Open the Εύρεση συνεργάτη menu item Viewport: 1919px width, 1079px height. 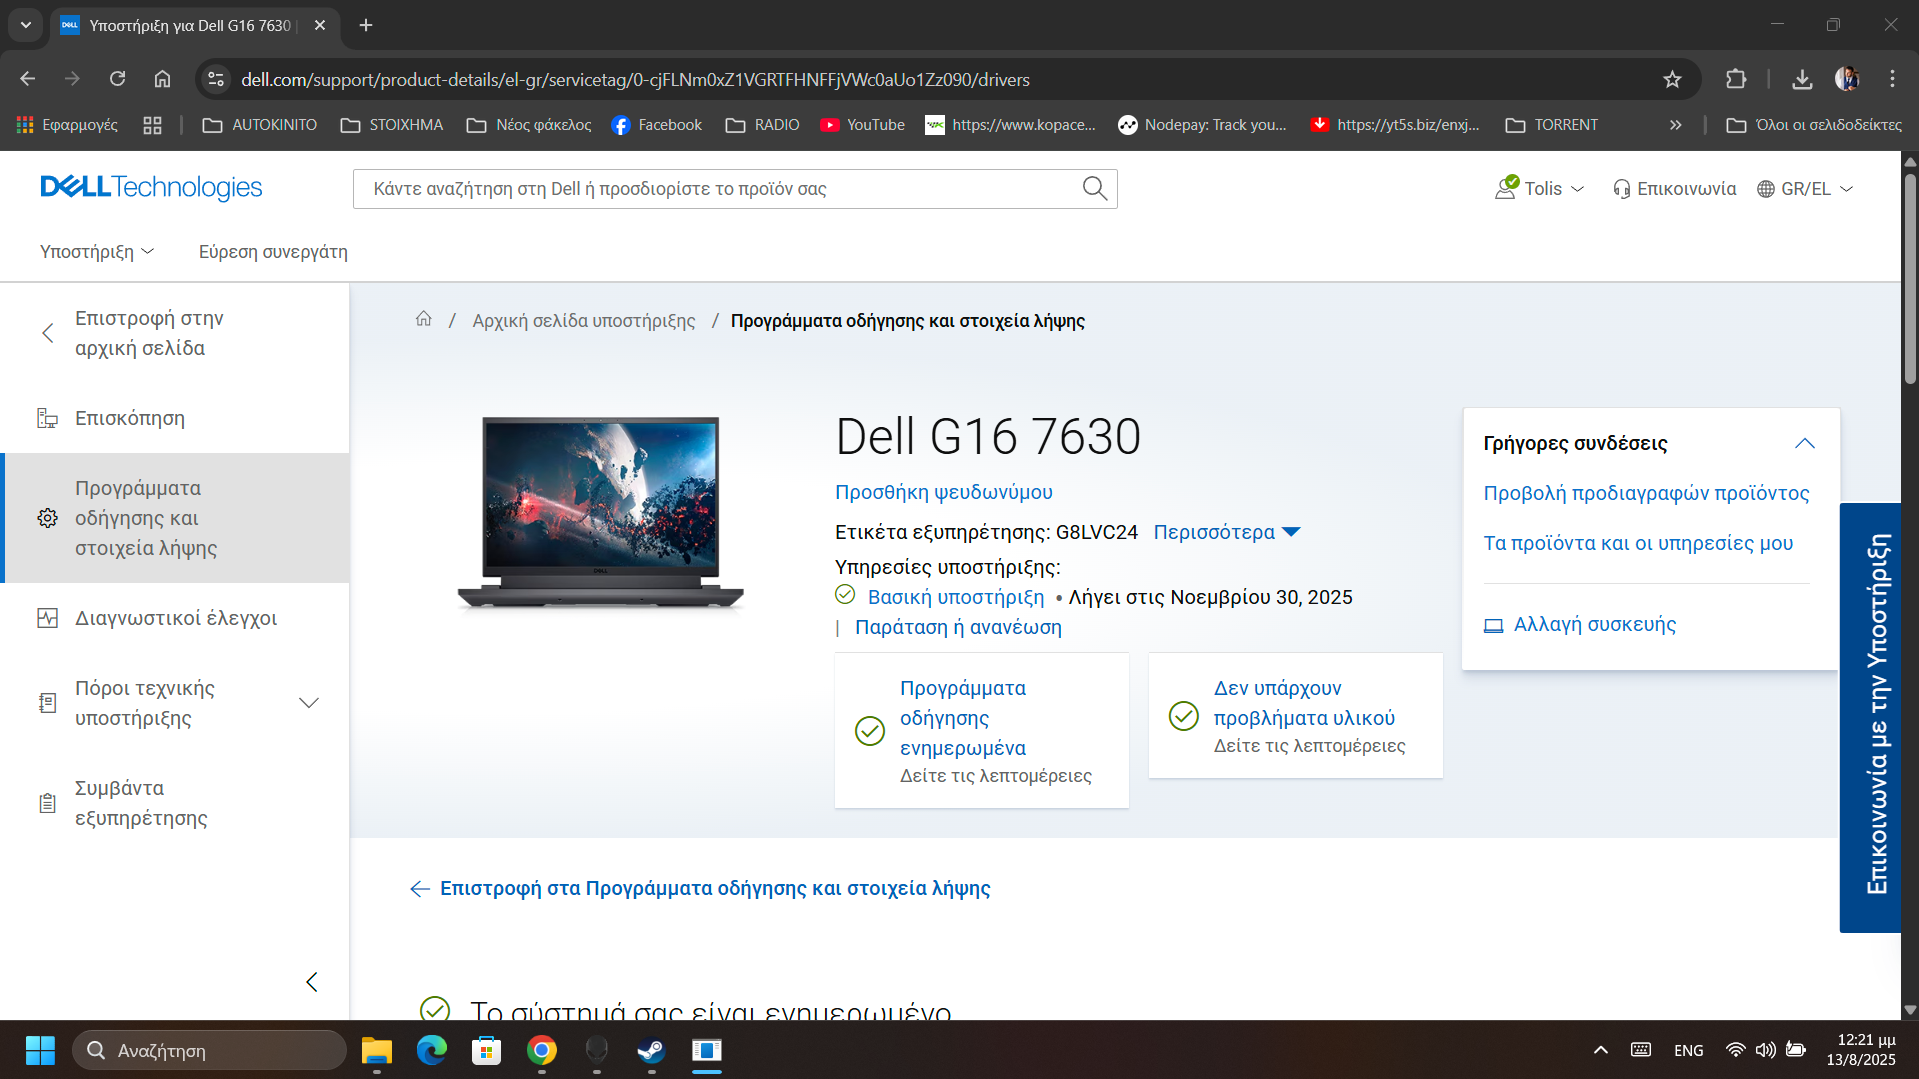click(273, 251)
